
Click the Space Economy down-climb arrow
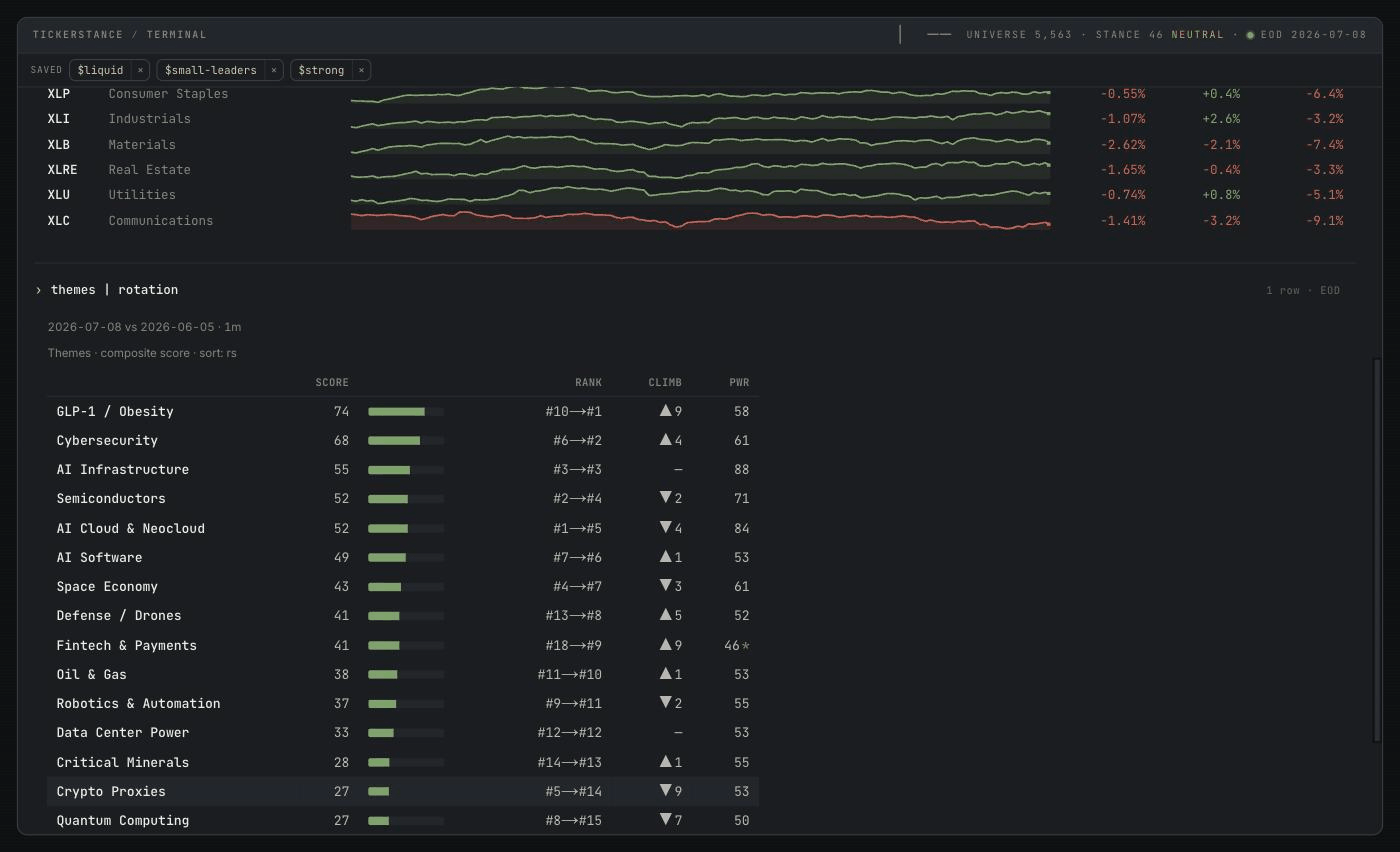coord(665,586)
